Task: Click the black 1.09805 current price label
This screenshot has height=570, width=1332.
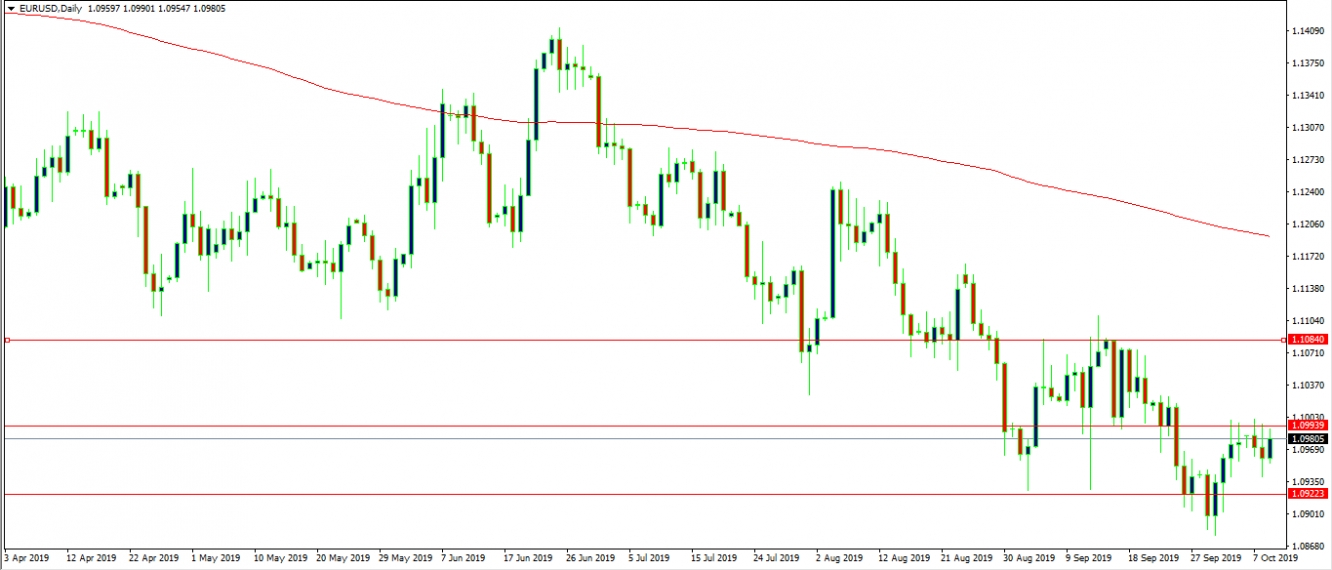Action: pos(1307,439)
